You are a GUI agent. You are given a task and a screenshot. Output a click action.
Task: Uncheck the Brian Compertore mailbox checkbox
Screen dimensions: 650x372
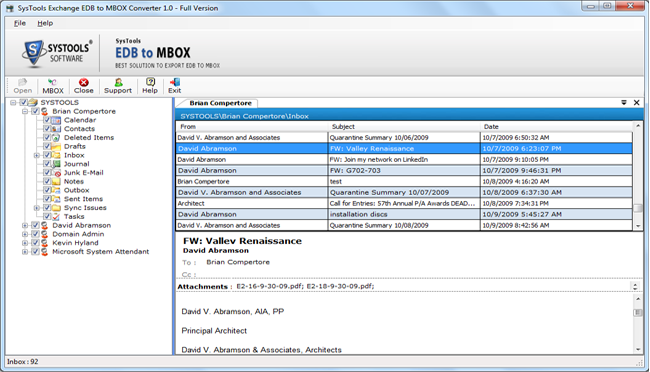point(35,111)
